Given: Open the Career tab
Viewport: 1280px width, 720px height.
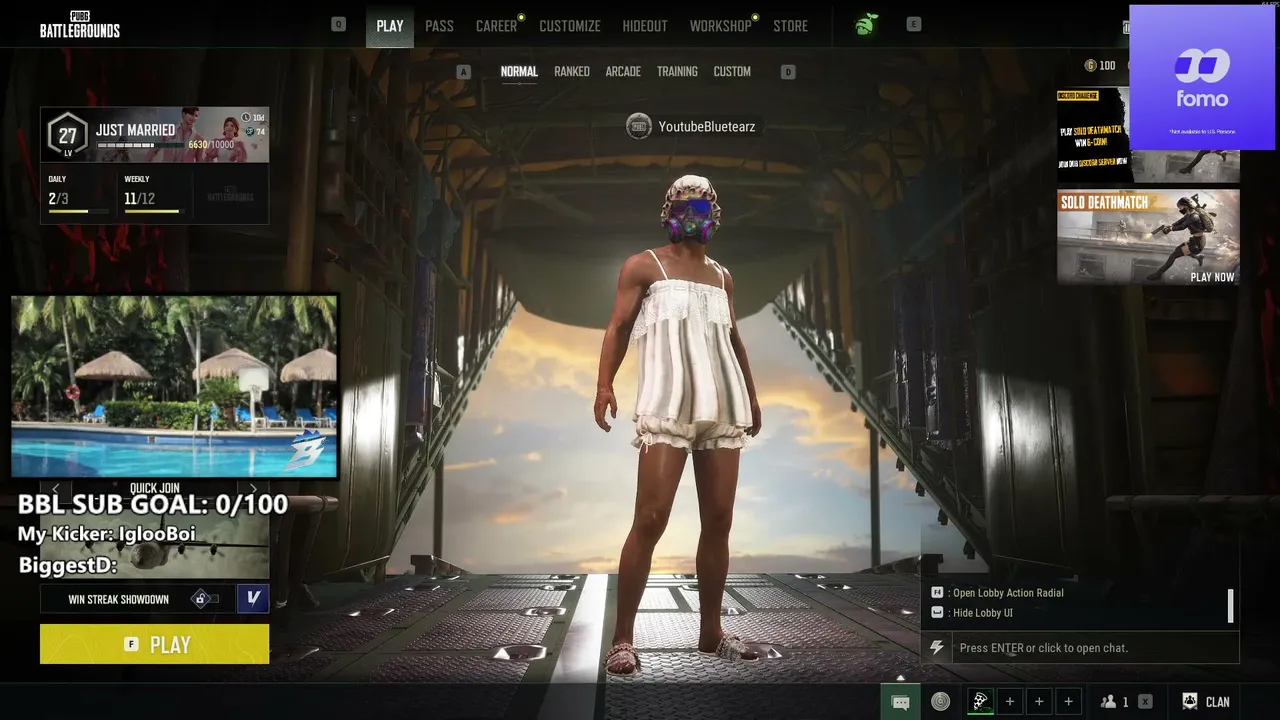Looking at the screenshot, I should 496,26.
